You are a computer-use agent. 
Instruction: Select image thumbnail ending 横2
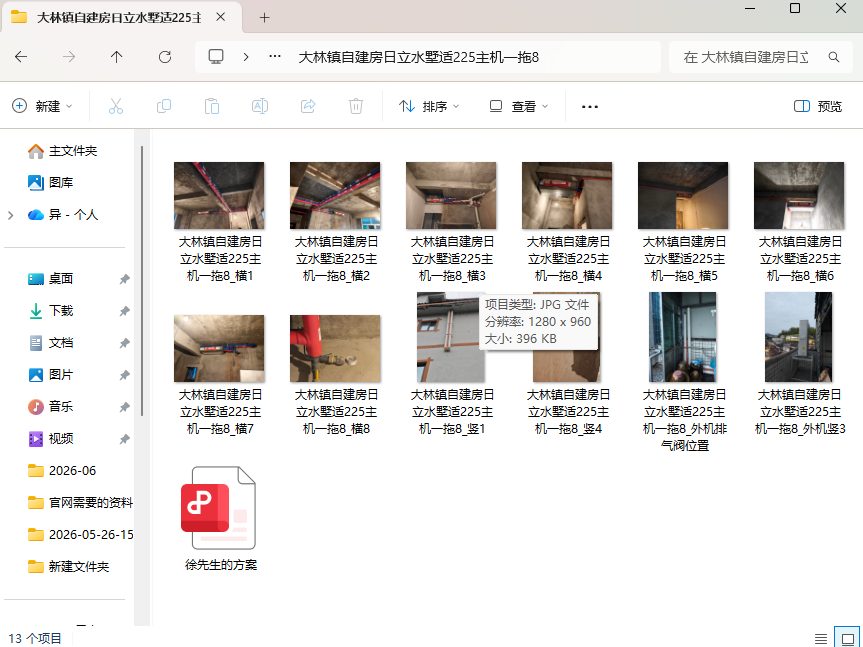pyautogui.click(x=335, y=195)
